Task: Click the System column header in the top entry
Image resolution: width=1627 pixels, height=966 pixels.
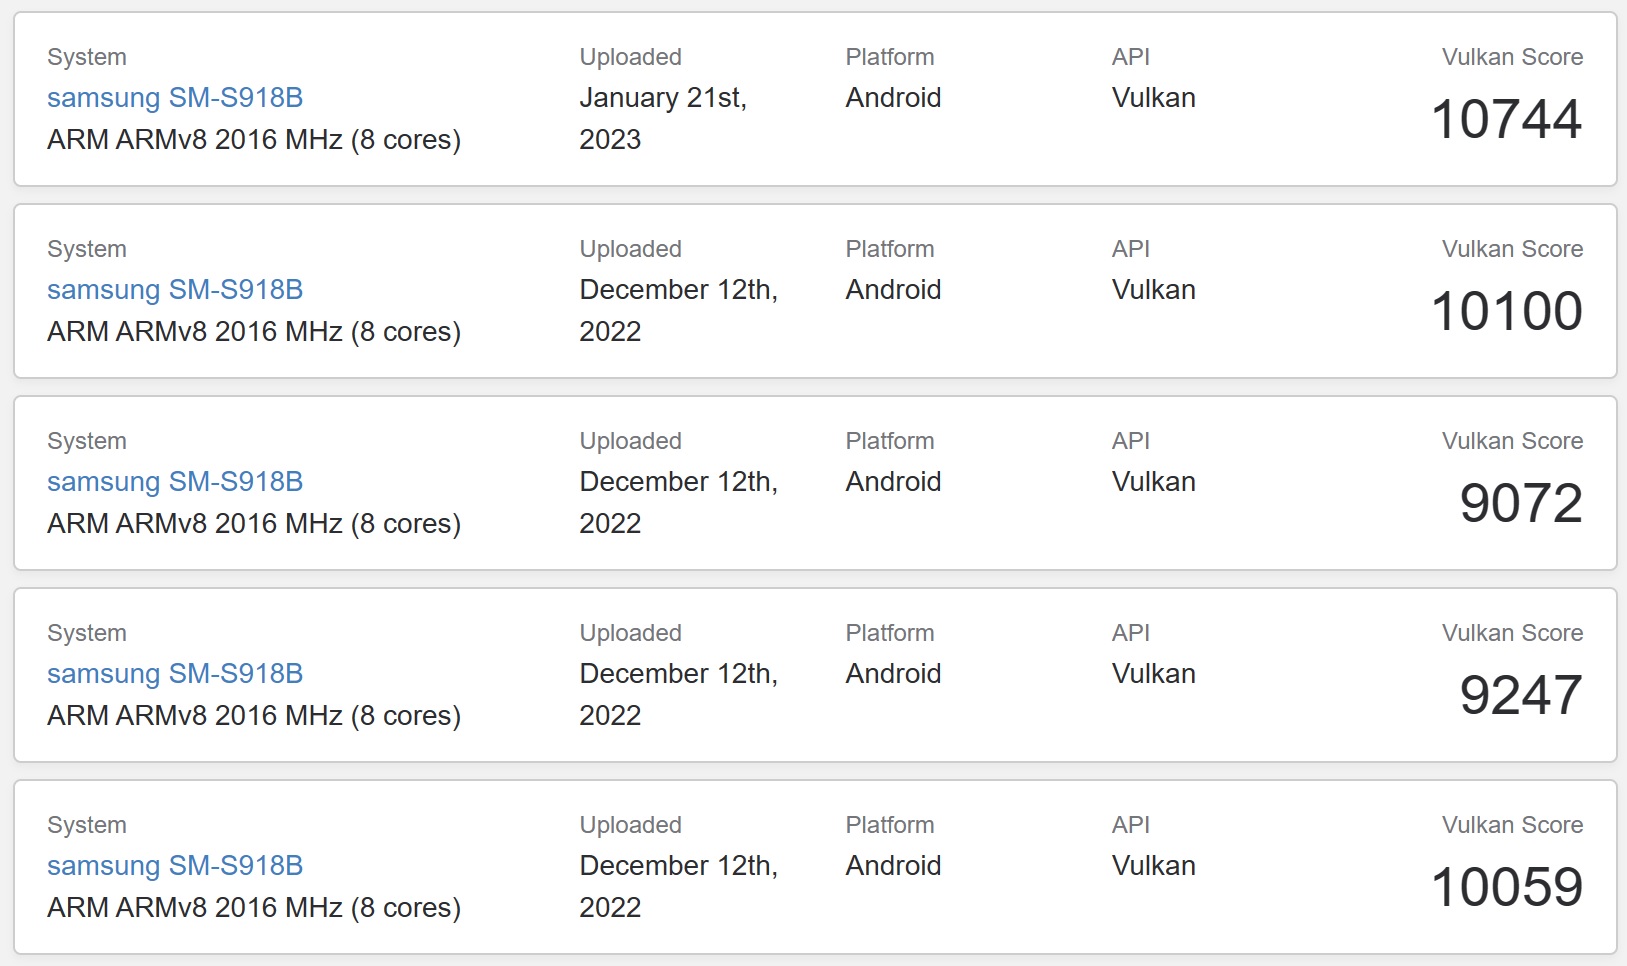Action: 87,57
